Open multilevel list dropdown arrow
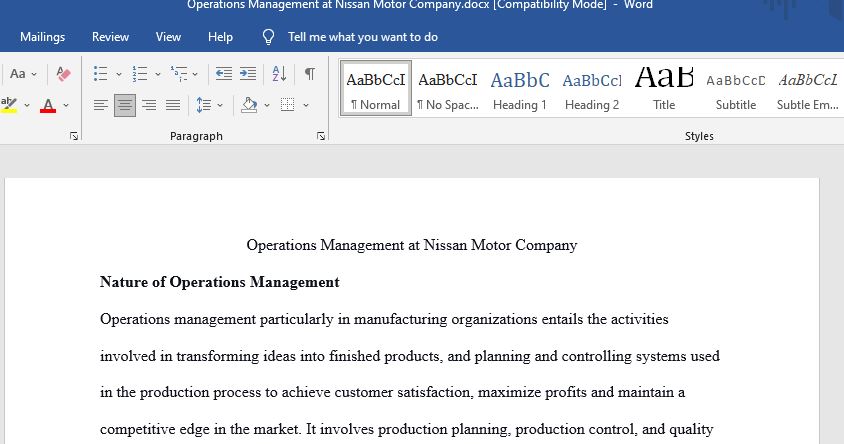 click(195, 74)
